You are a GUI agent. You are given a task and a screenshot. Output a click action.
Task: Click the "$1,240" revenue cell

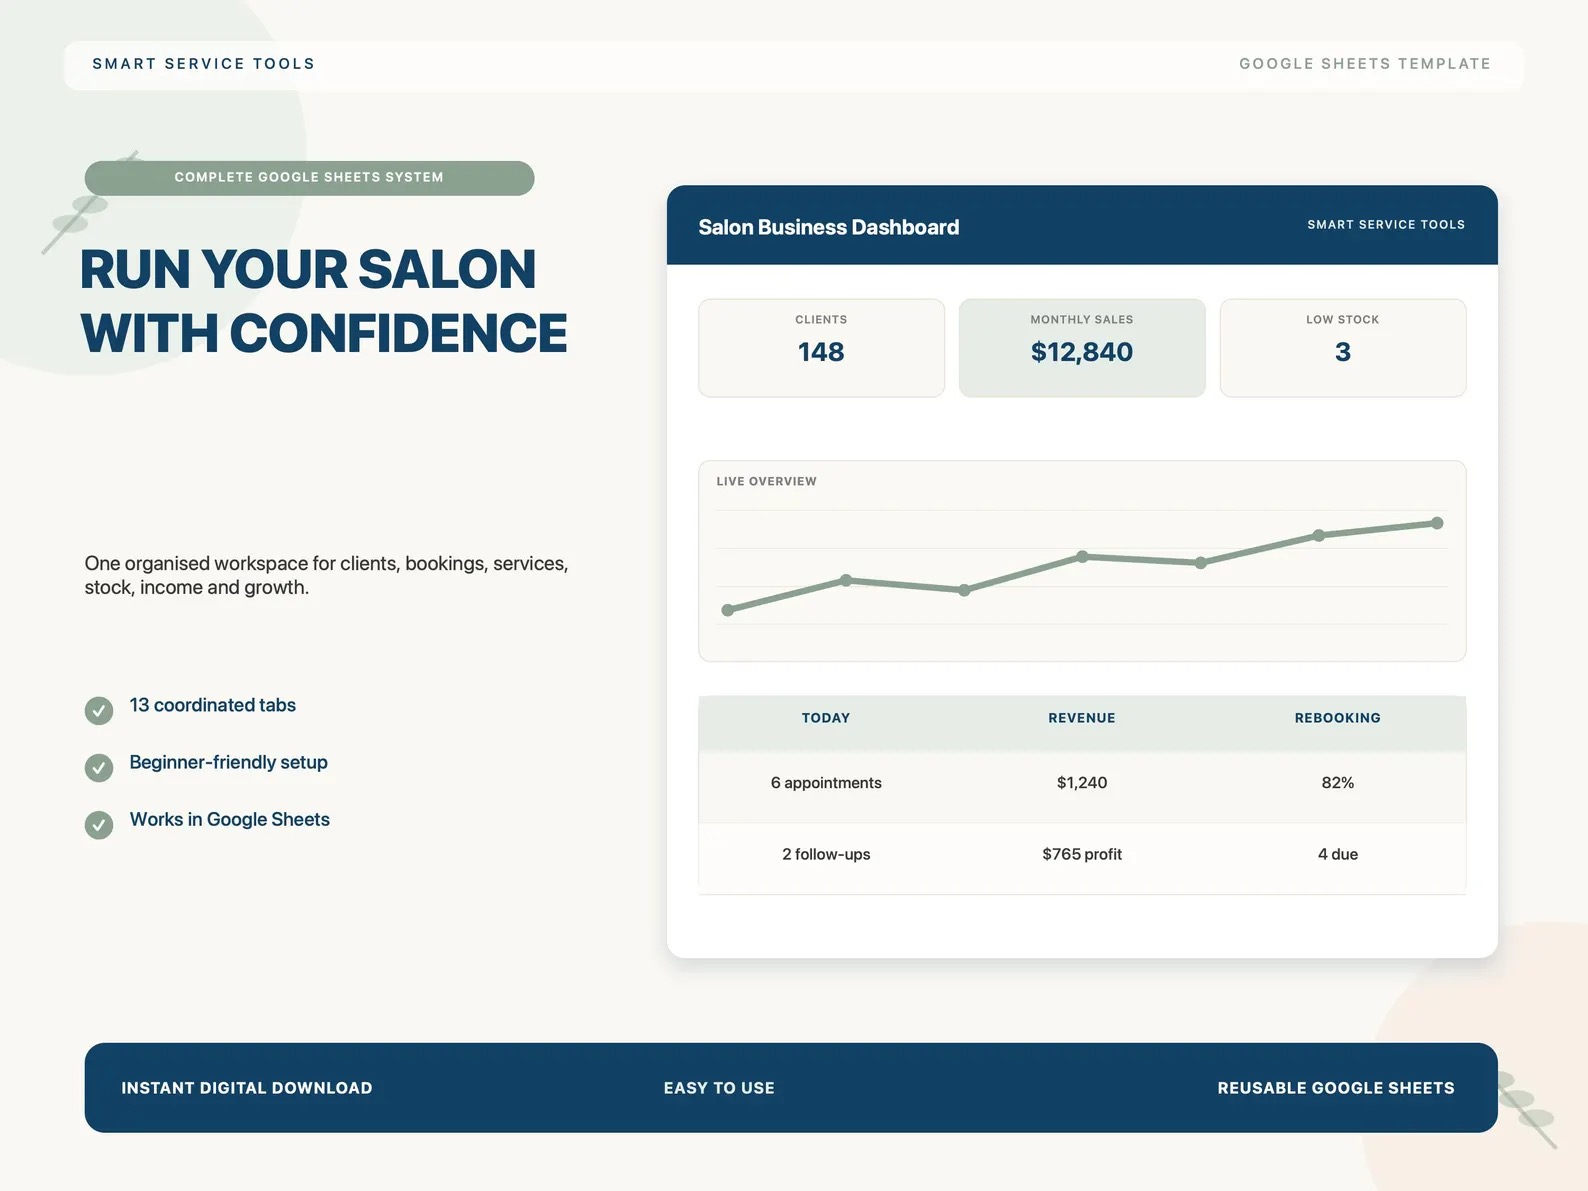click(1082, 783)
